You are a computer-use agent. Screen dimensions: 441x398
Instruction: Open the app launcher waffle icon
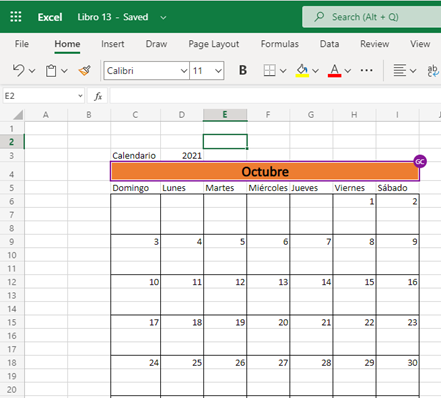[x=16, y=16]
